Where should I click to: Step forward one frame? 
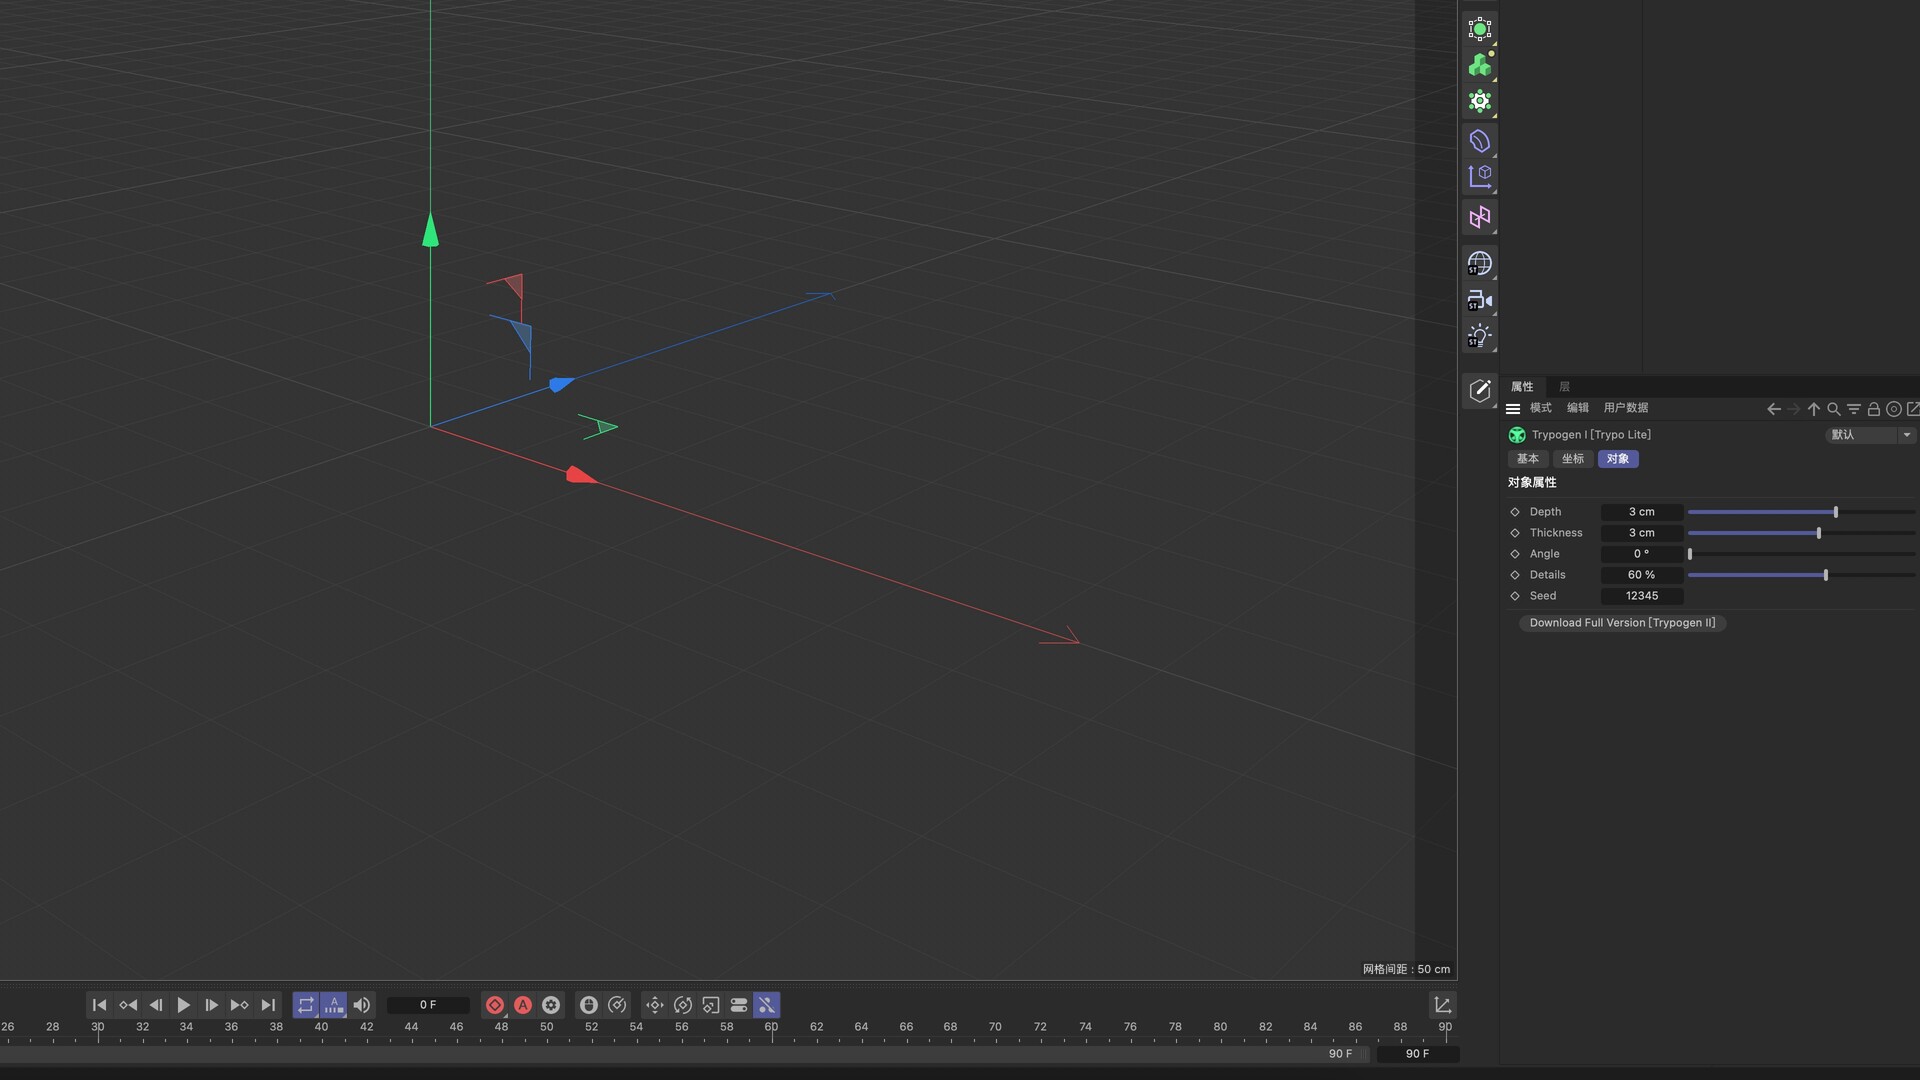(x=212, y=1005)
